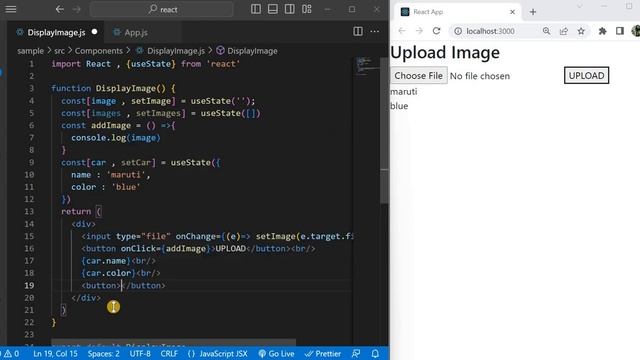Click the 'blue' string on line 11
Image resolution: width=640 pixels, height=360 pixels.
coord(126,187)
